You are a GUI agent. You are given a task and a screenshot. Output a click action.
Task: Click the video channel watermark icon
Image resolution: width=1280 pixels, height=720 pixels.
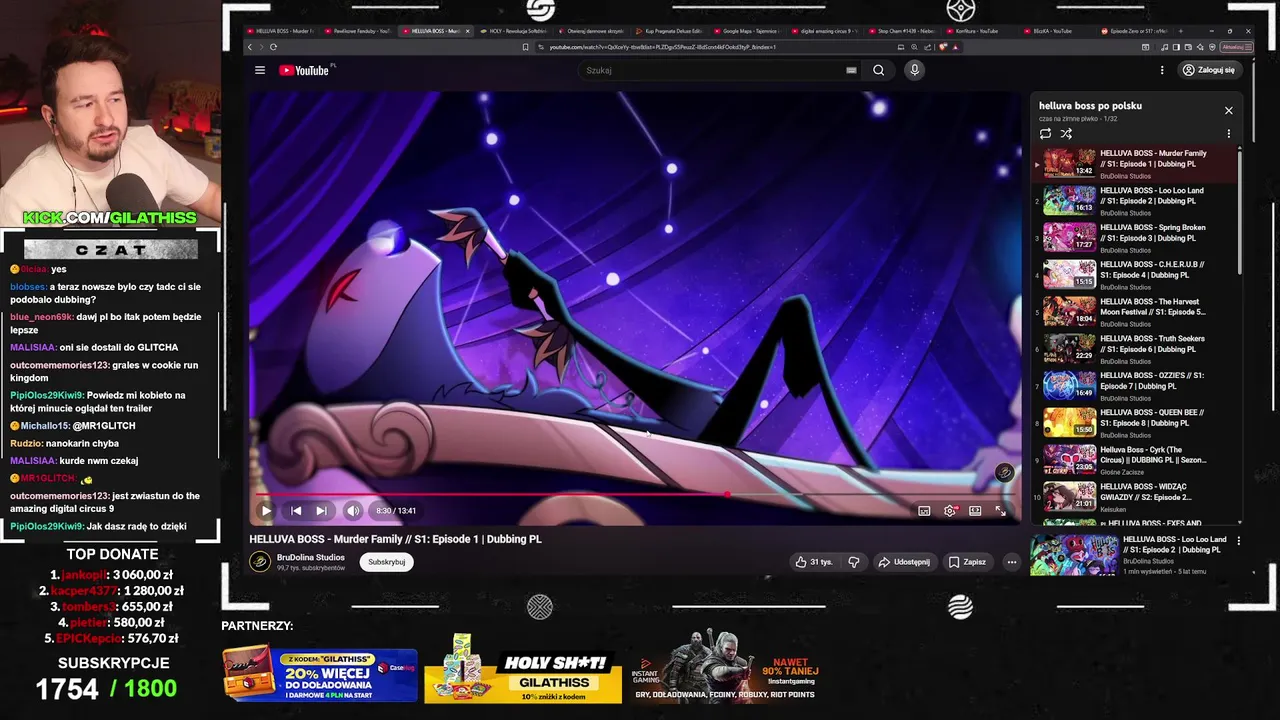pyautogui.click(x=1004, y=473)
